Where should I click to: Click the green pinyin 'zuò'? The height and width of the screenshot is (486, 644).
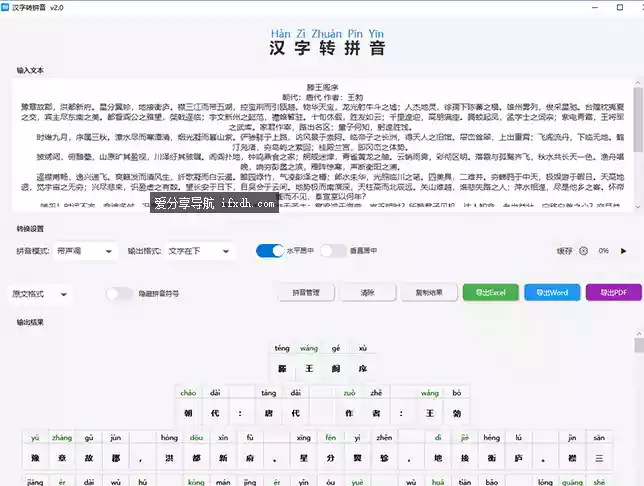350,393
